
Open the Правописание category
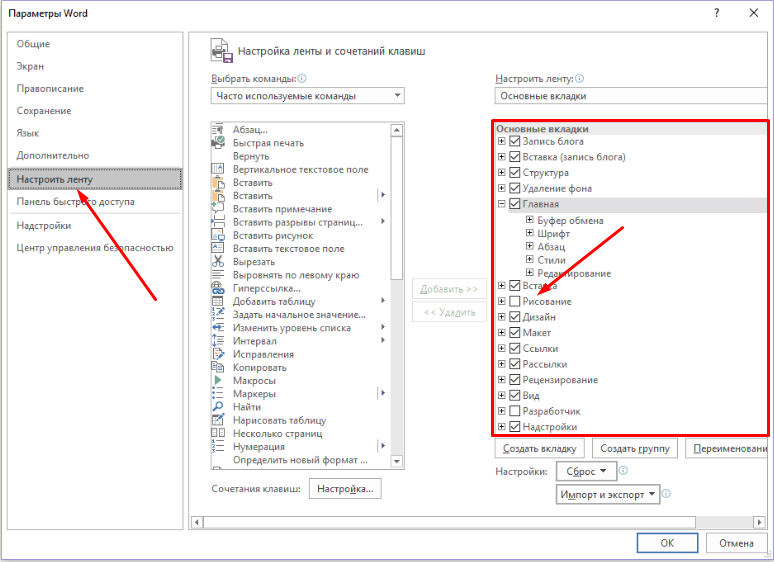95,89
